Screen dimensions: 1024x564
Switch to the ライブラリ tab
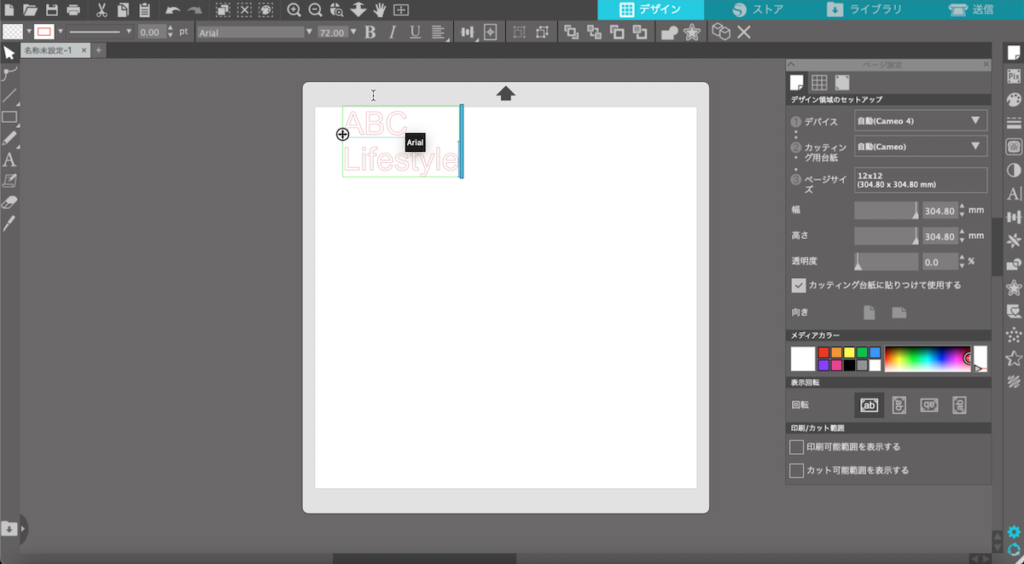tap(865, 10)
